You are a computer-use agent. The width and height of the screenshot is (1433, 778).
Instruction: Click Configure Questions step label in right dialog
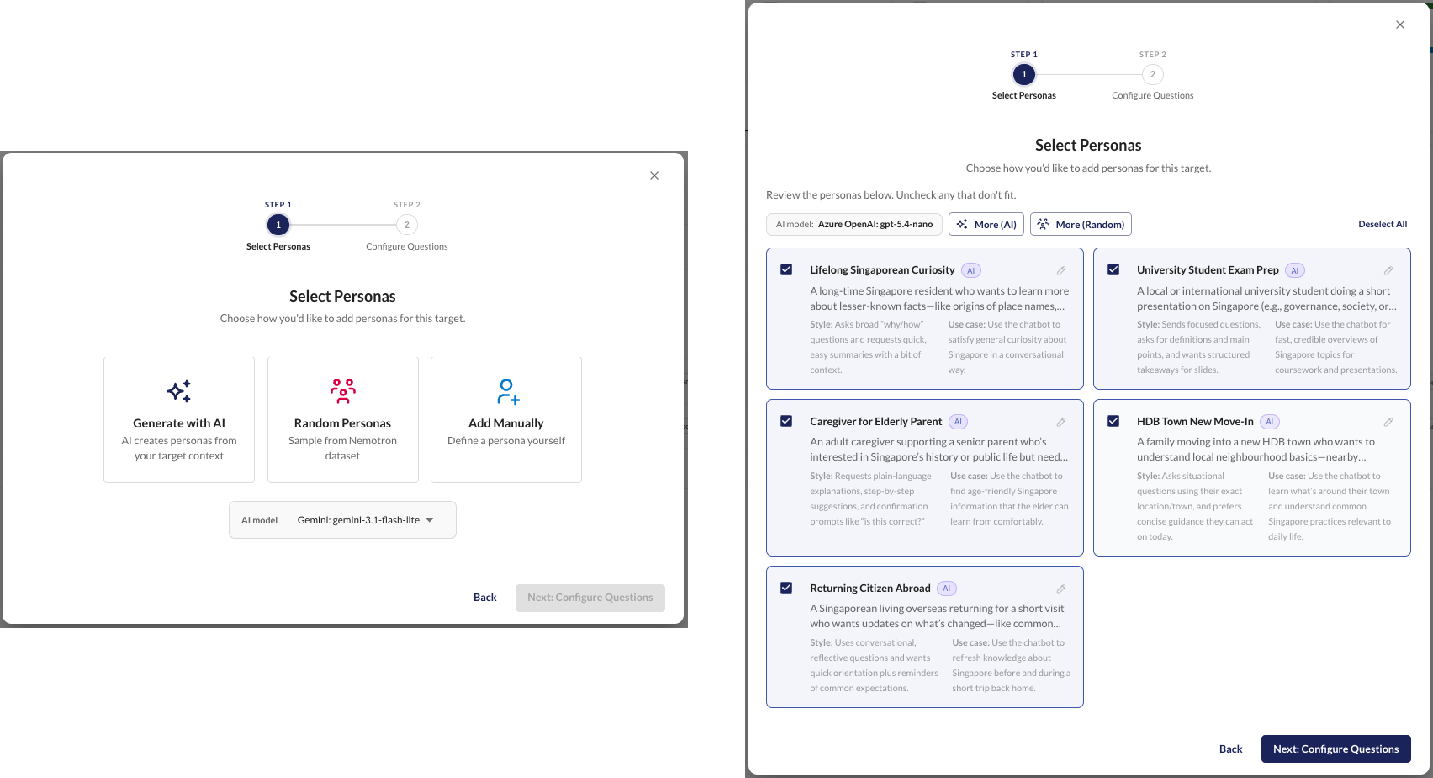(x=1152, y=96)
